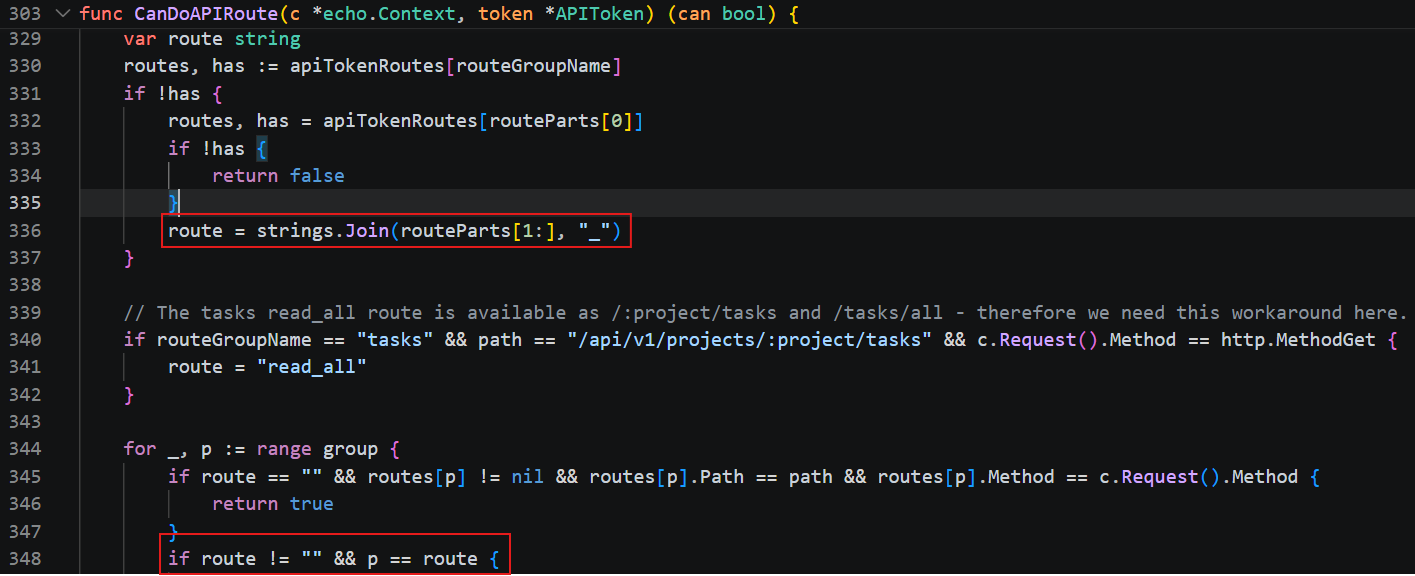Click line number 340 in the gutter
This screenshot has height=576, width=1415.
26,339
